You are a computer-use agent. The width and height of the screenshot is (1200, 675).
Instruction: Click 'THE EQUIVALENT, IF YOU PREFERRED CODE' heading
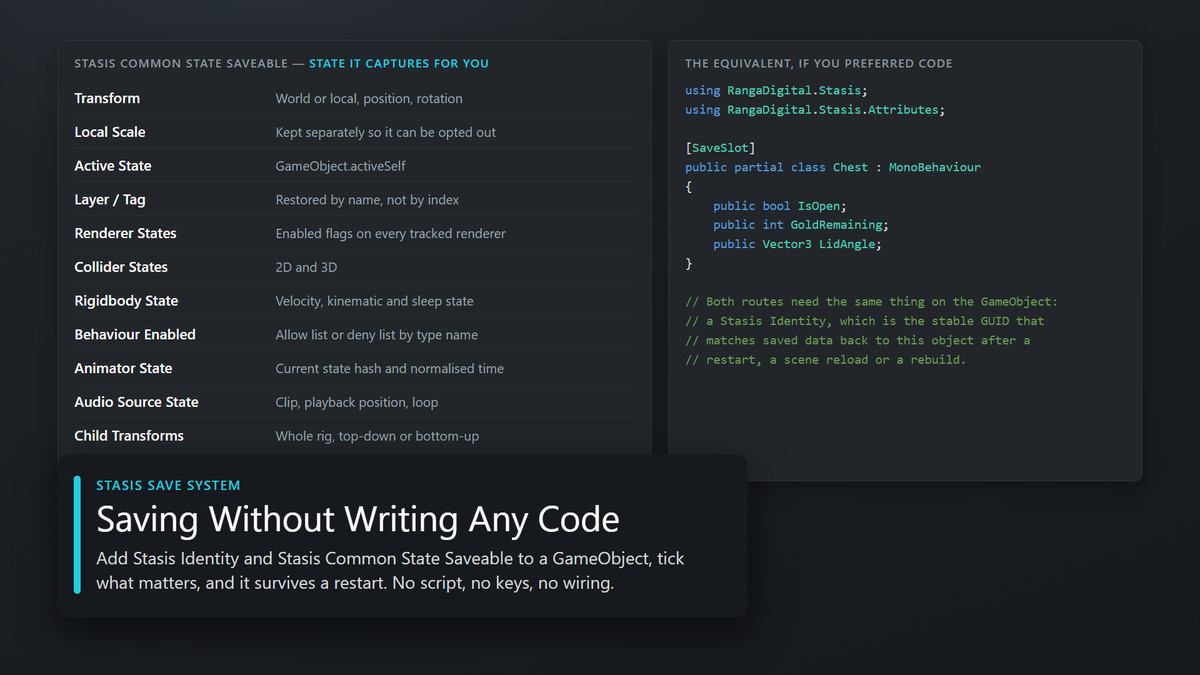click(x=819, y=64)
